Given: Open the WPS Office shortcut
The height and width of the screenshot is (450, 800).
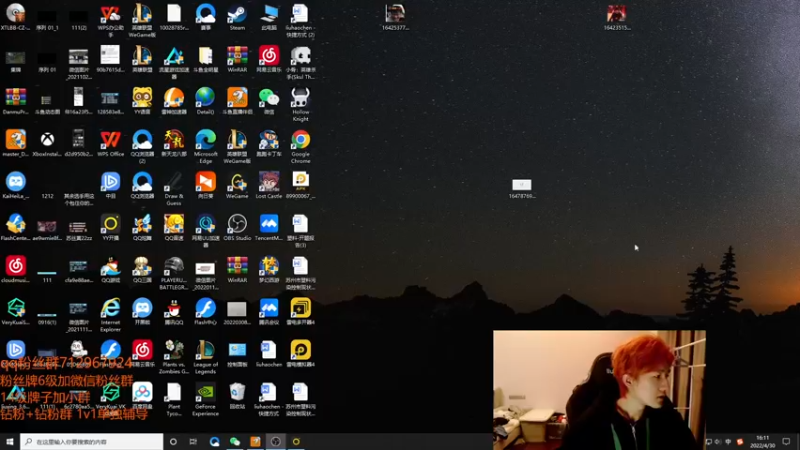Looking at the screenshot, I should point(110,140).
